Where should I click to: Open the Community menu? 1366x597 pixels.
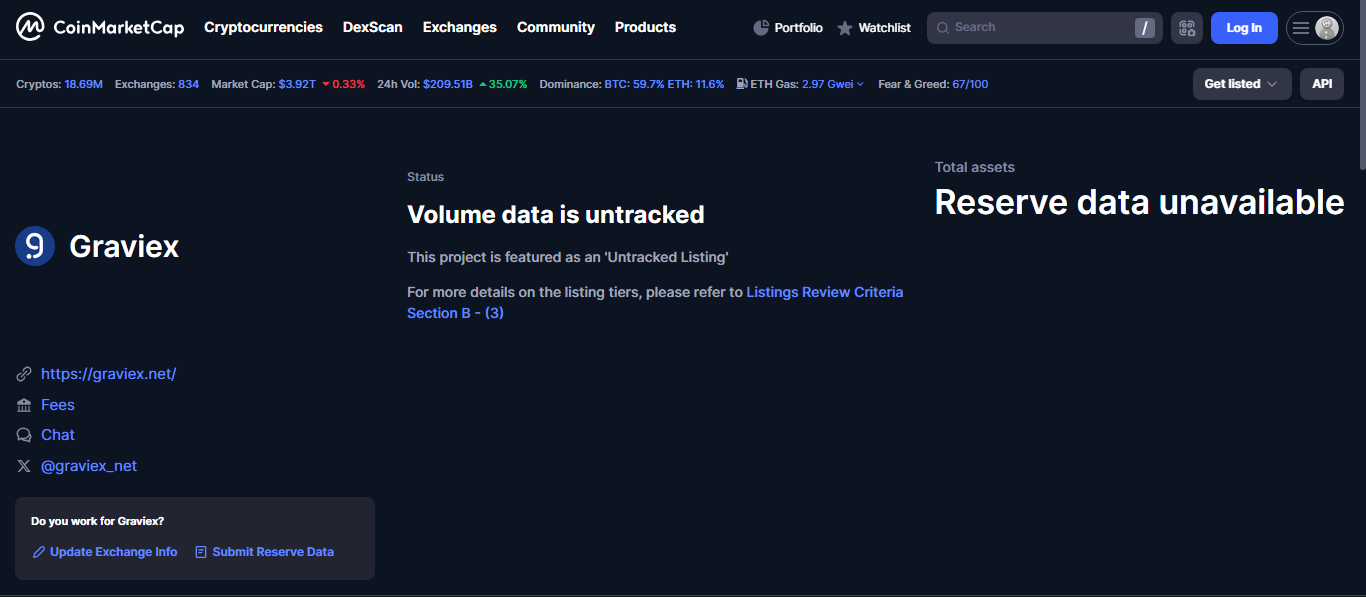[x=556, y=27]
